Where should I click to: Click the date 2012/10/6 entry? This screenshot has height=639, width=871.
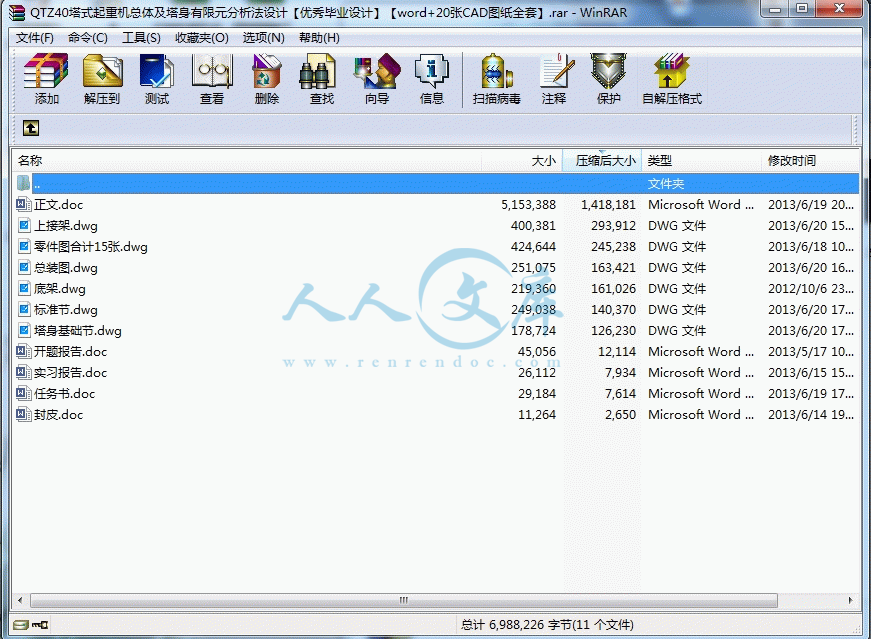pos(811,288)
